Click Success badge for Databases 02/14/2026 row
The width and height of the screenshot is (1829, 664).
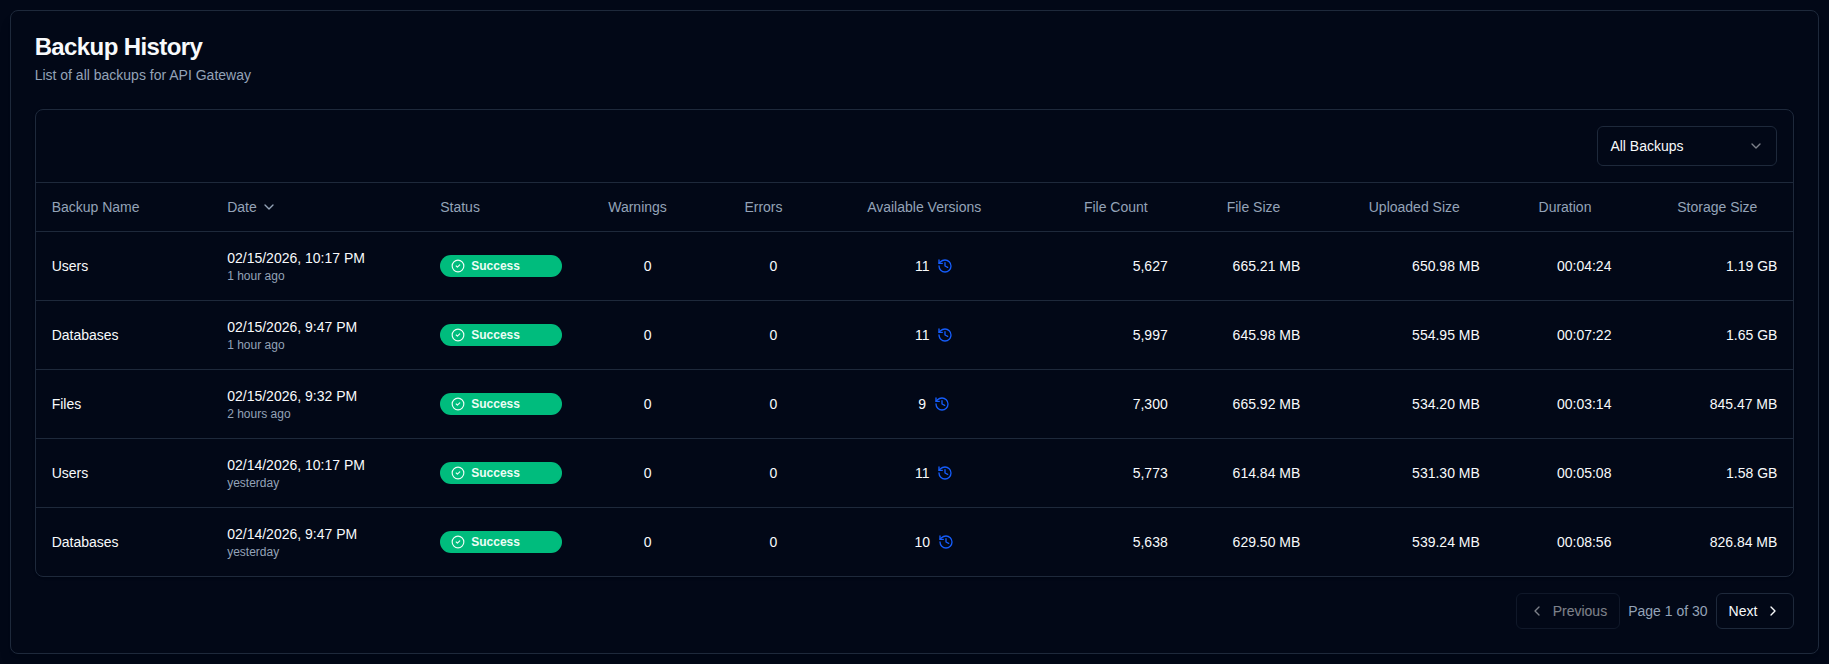(x=500, y=542)
